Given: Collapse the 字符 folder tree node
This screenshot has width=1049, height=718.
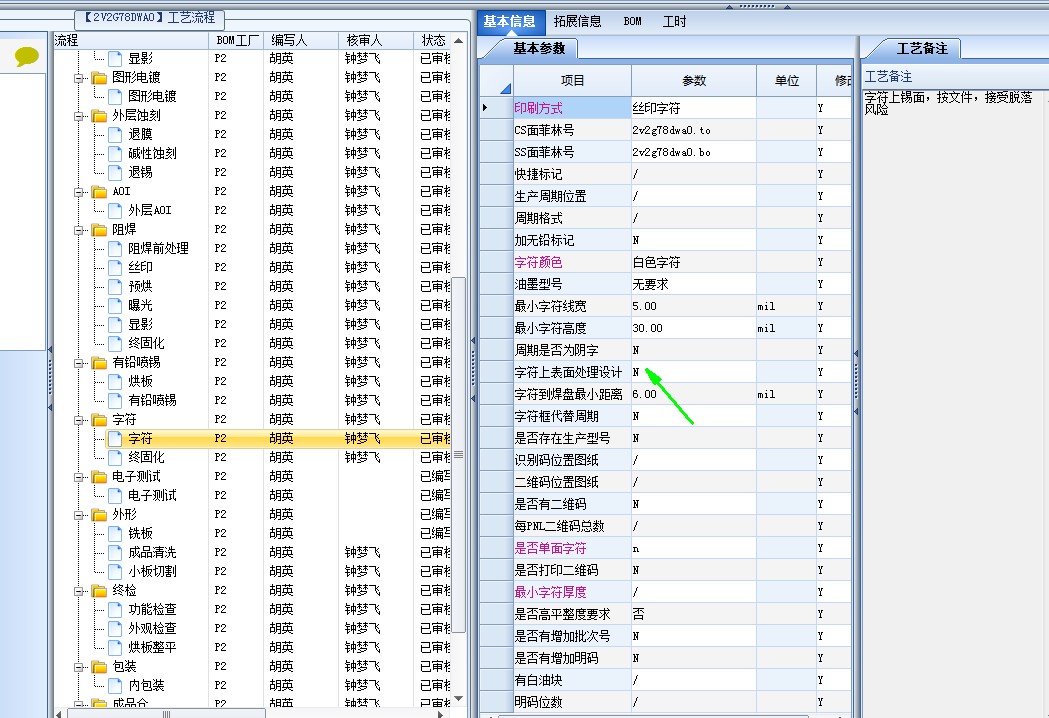Looking at the screenshot, I should 79,420.
